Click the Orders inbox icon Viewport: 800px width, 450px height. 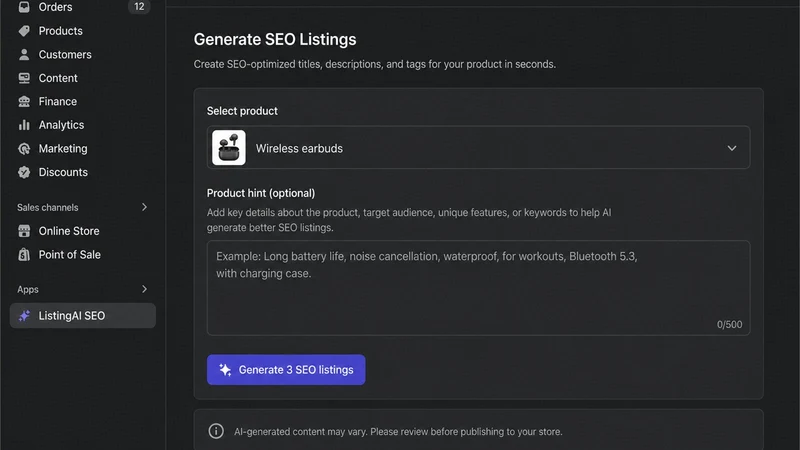[x=24, y=7]
